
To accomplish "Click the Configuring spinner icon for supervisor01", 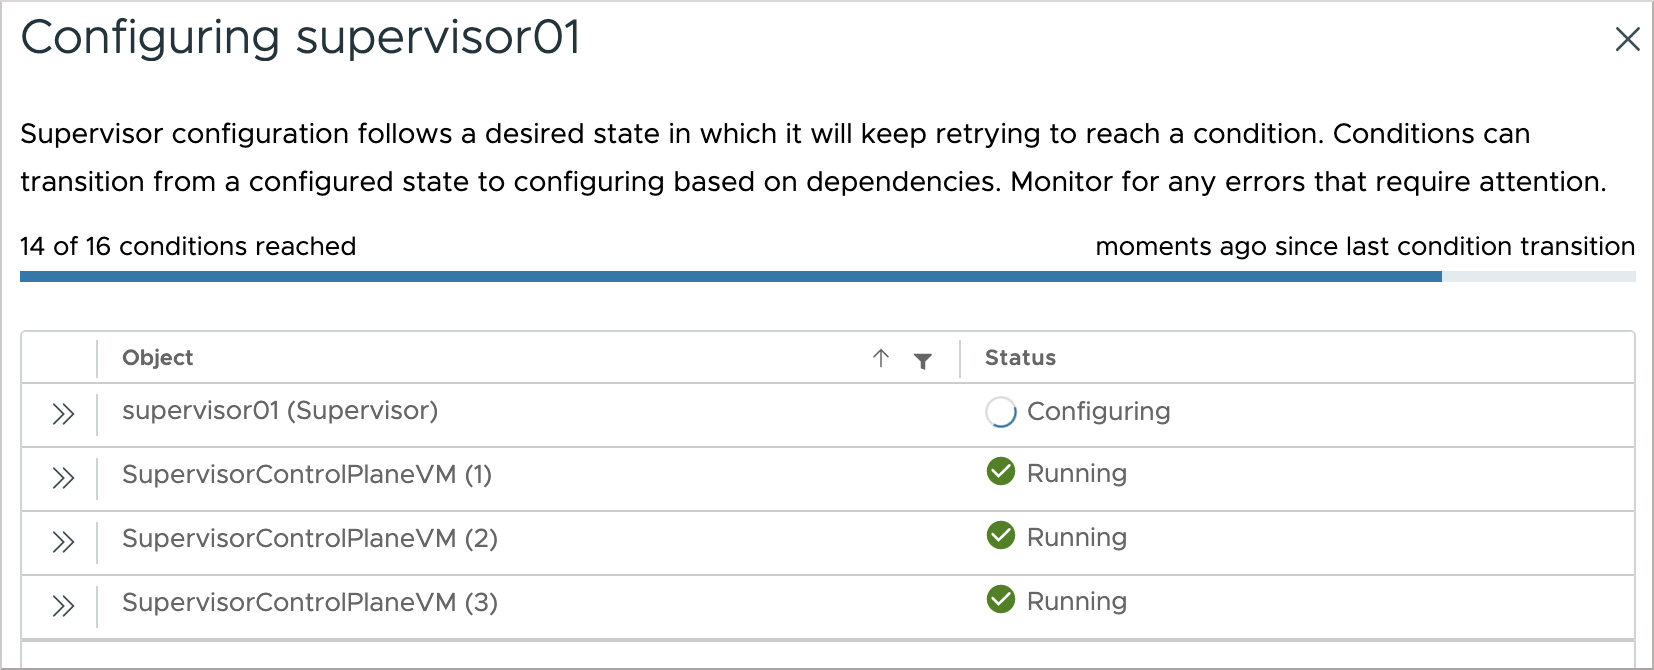I will pyautogui.click(x=1000, y=412).
